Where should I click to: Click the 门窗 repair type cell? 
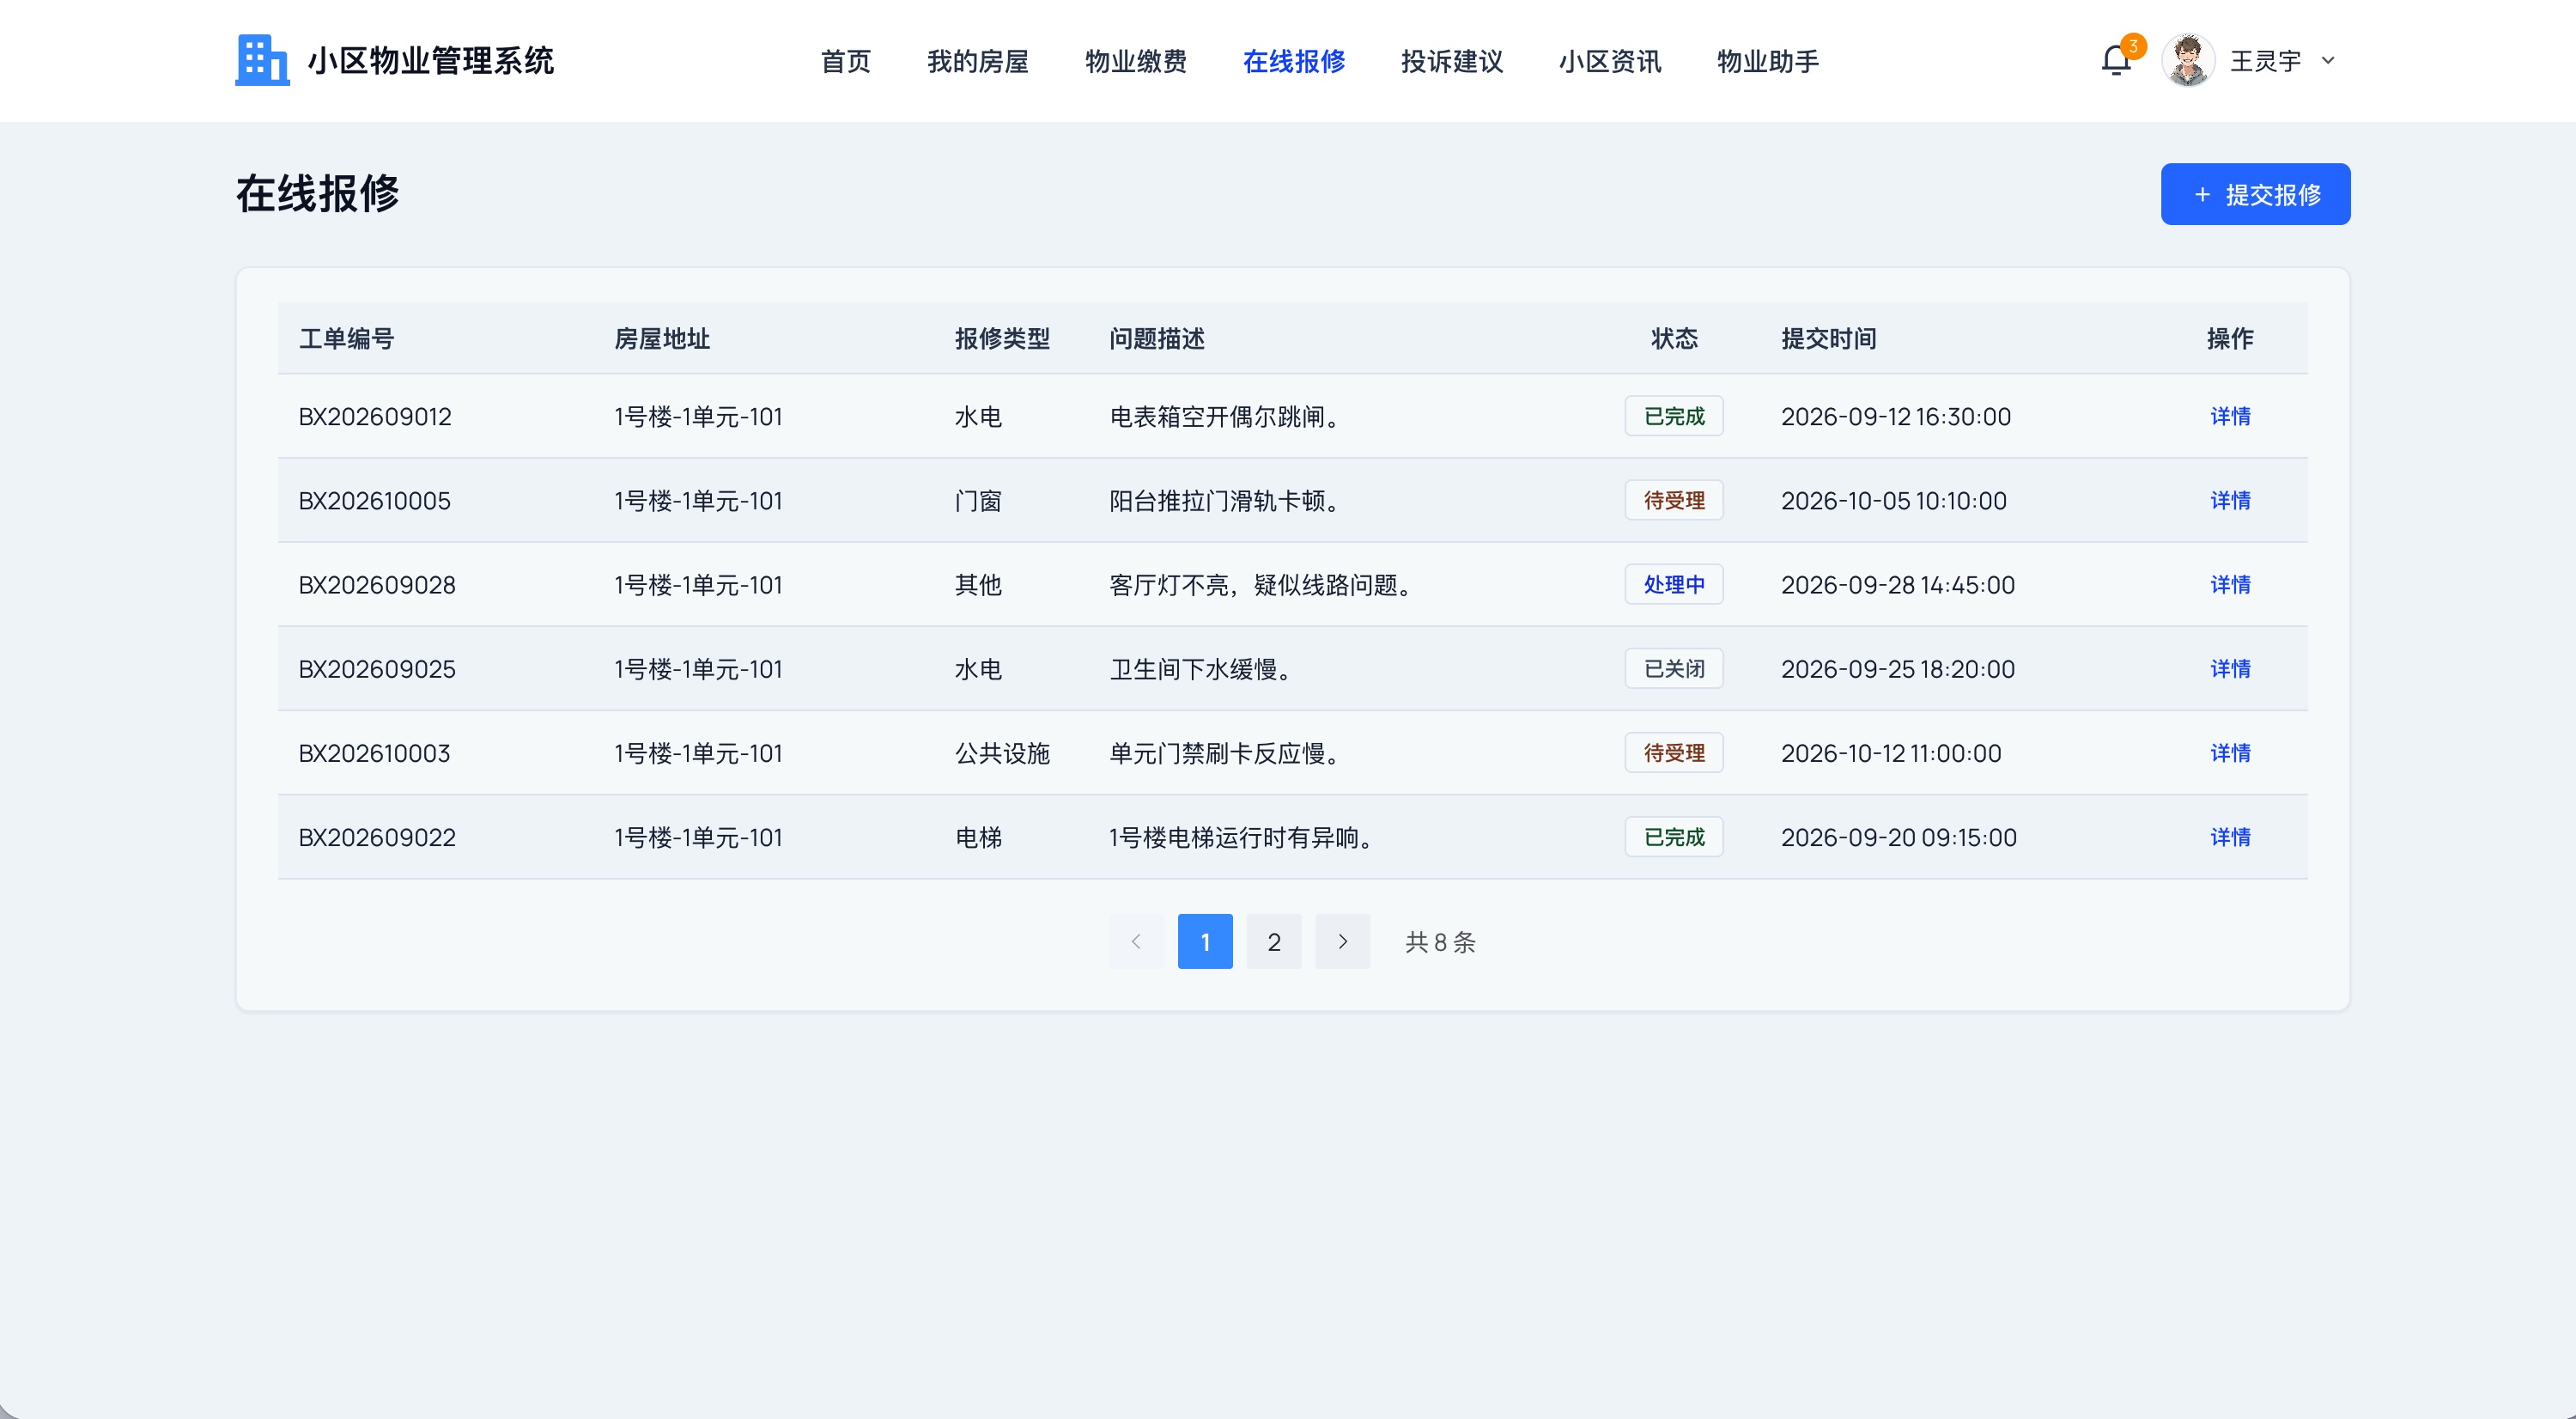pyautogui.click(x=978, y=500)
